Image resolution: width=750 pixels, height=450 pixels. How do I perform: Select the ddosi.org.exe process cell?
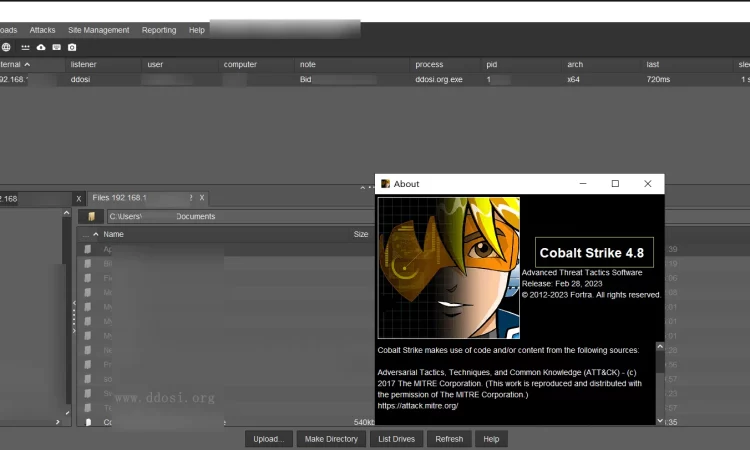[439, 79]
